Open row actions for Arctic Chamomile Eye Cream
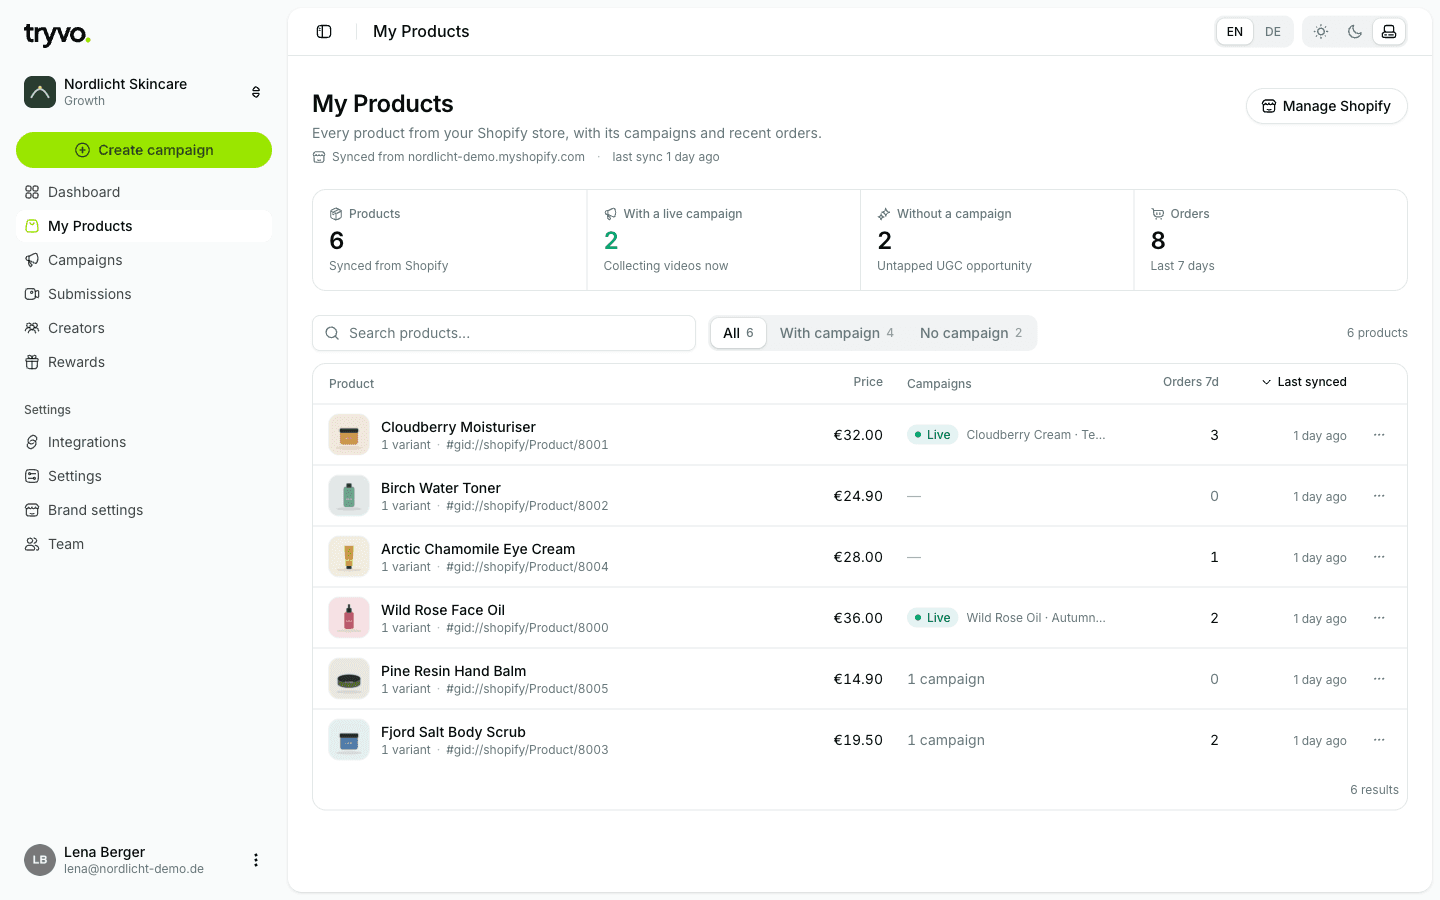The height and width of the screenshot is (900, 1440). [1379, 557]
